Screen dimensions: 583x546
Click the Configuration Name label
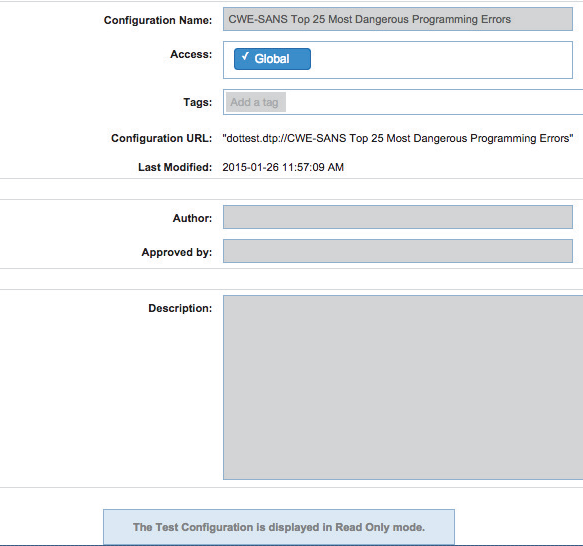coord(158,20)
